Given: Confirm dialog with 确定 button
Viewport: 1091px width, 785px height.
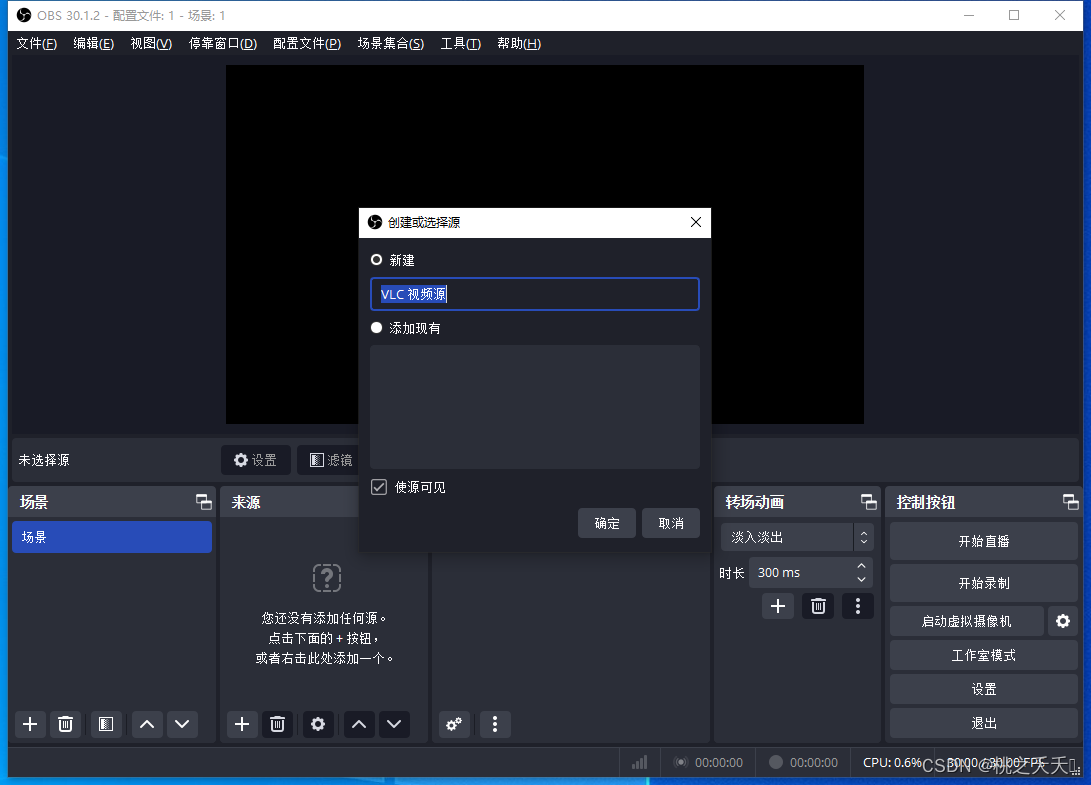Looking at the screenshot, I should (607, 523).
